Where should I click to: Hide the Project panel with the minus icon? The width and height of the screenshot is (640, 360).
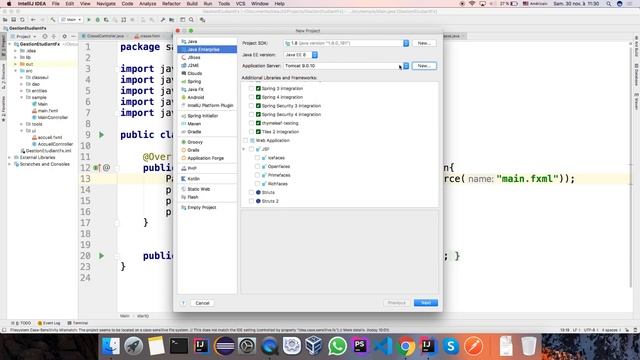coord(73,36)
